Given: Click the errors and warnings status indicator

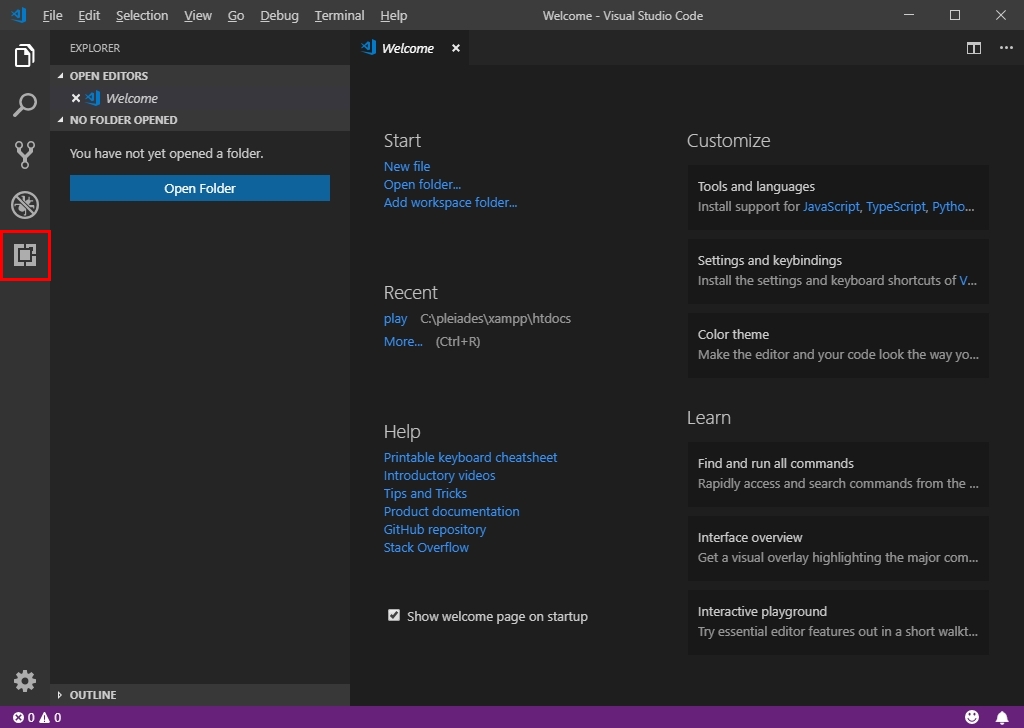Looking at the screenshot, I should (37, 717).
